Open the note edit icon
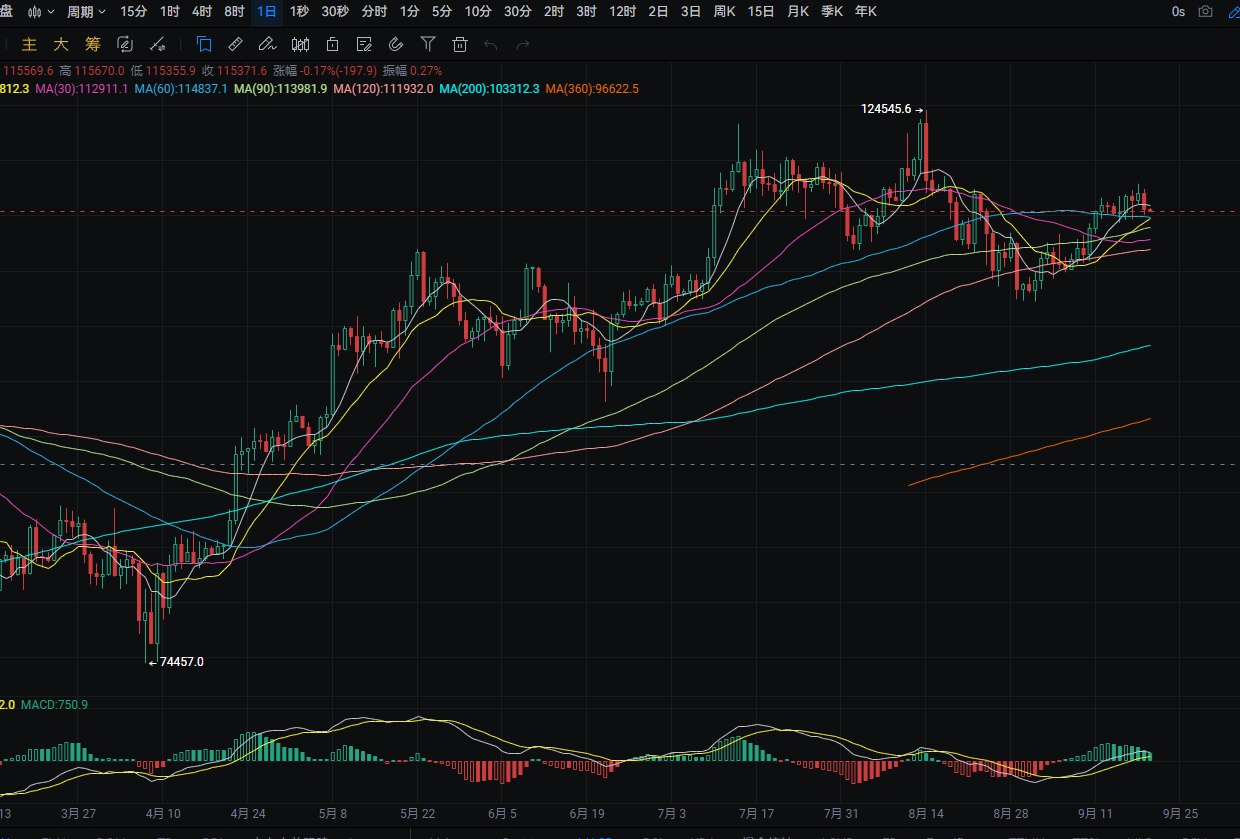 pyautogui.click(x=364, y=44)
